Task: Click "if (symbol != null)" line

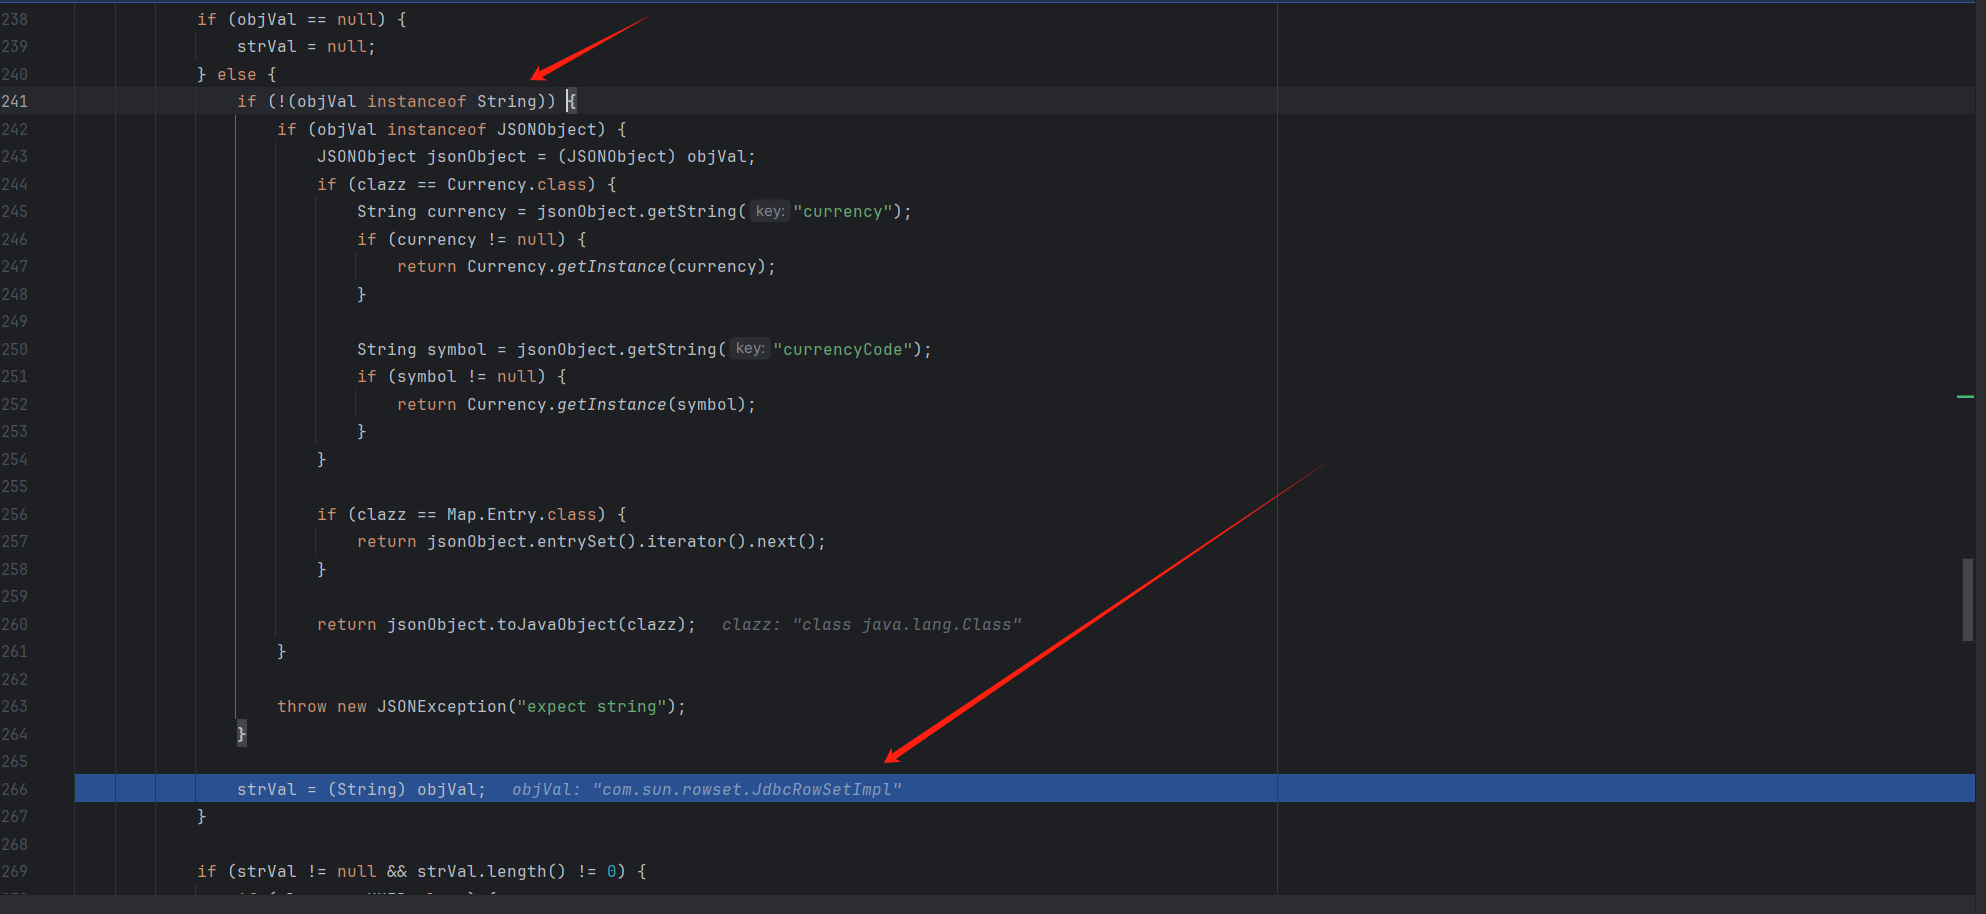Action: (462, 376)
